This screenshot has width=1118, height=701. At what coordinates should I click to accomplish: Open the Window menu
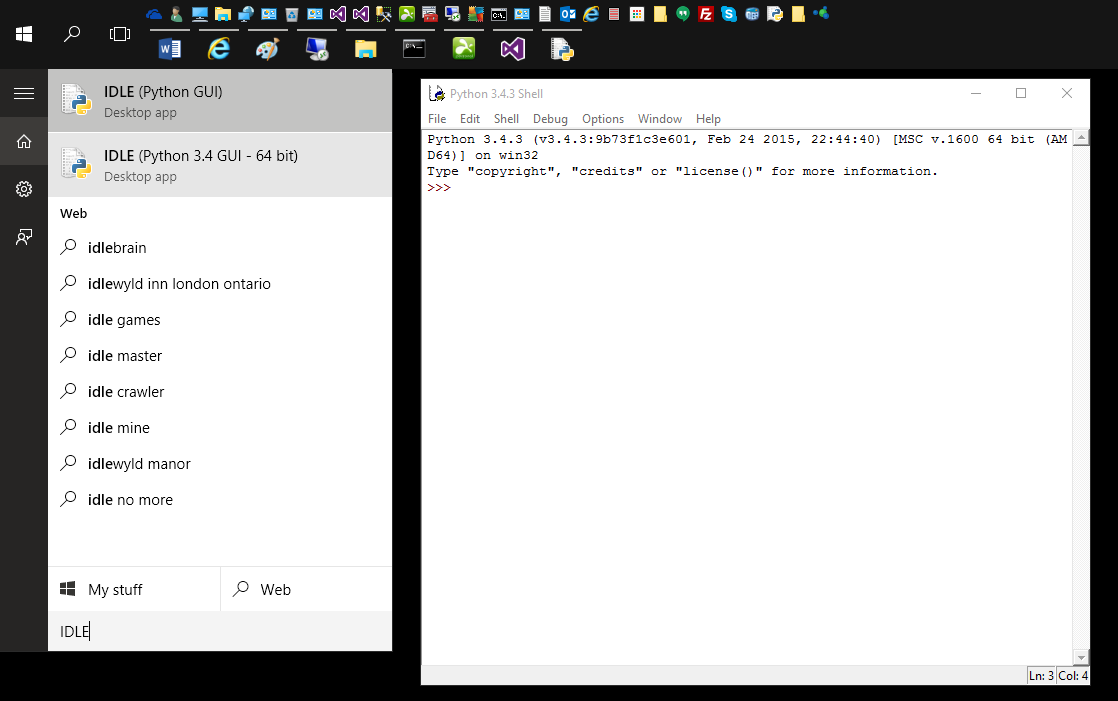pos(660,119)
